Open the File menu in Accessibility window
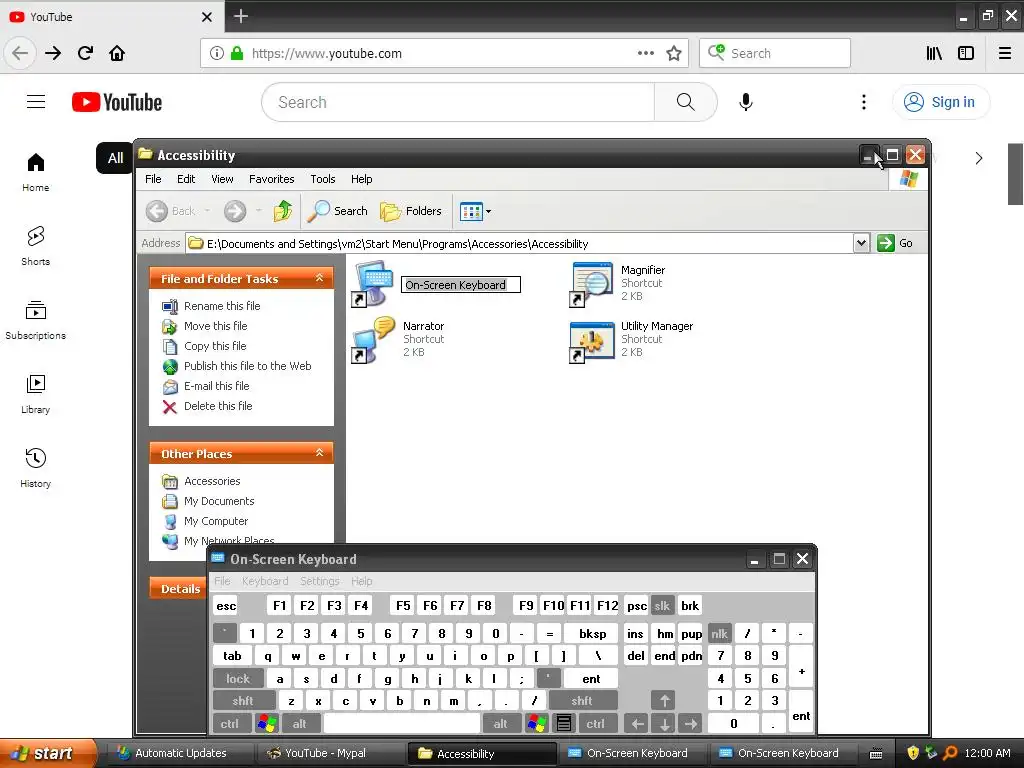Image resolution: width=1024 pixels, height=768 pixels. (x=153, y=179)
